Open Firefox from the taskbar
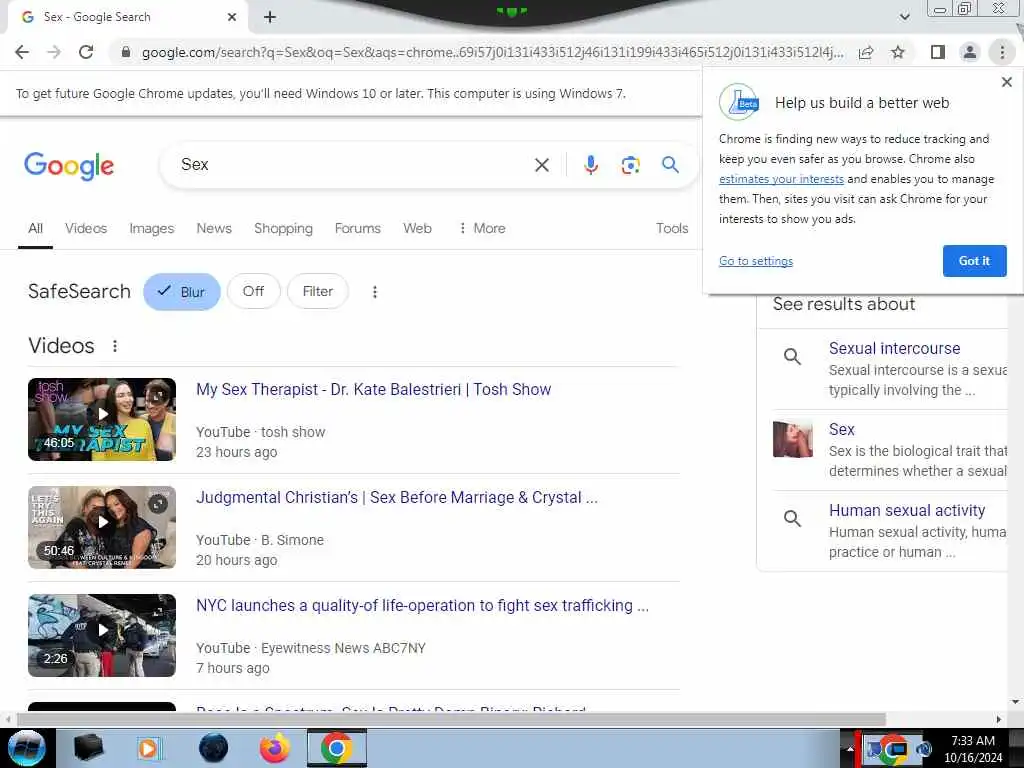 [x=274, y=748]
